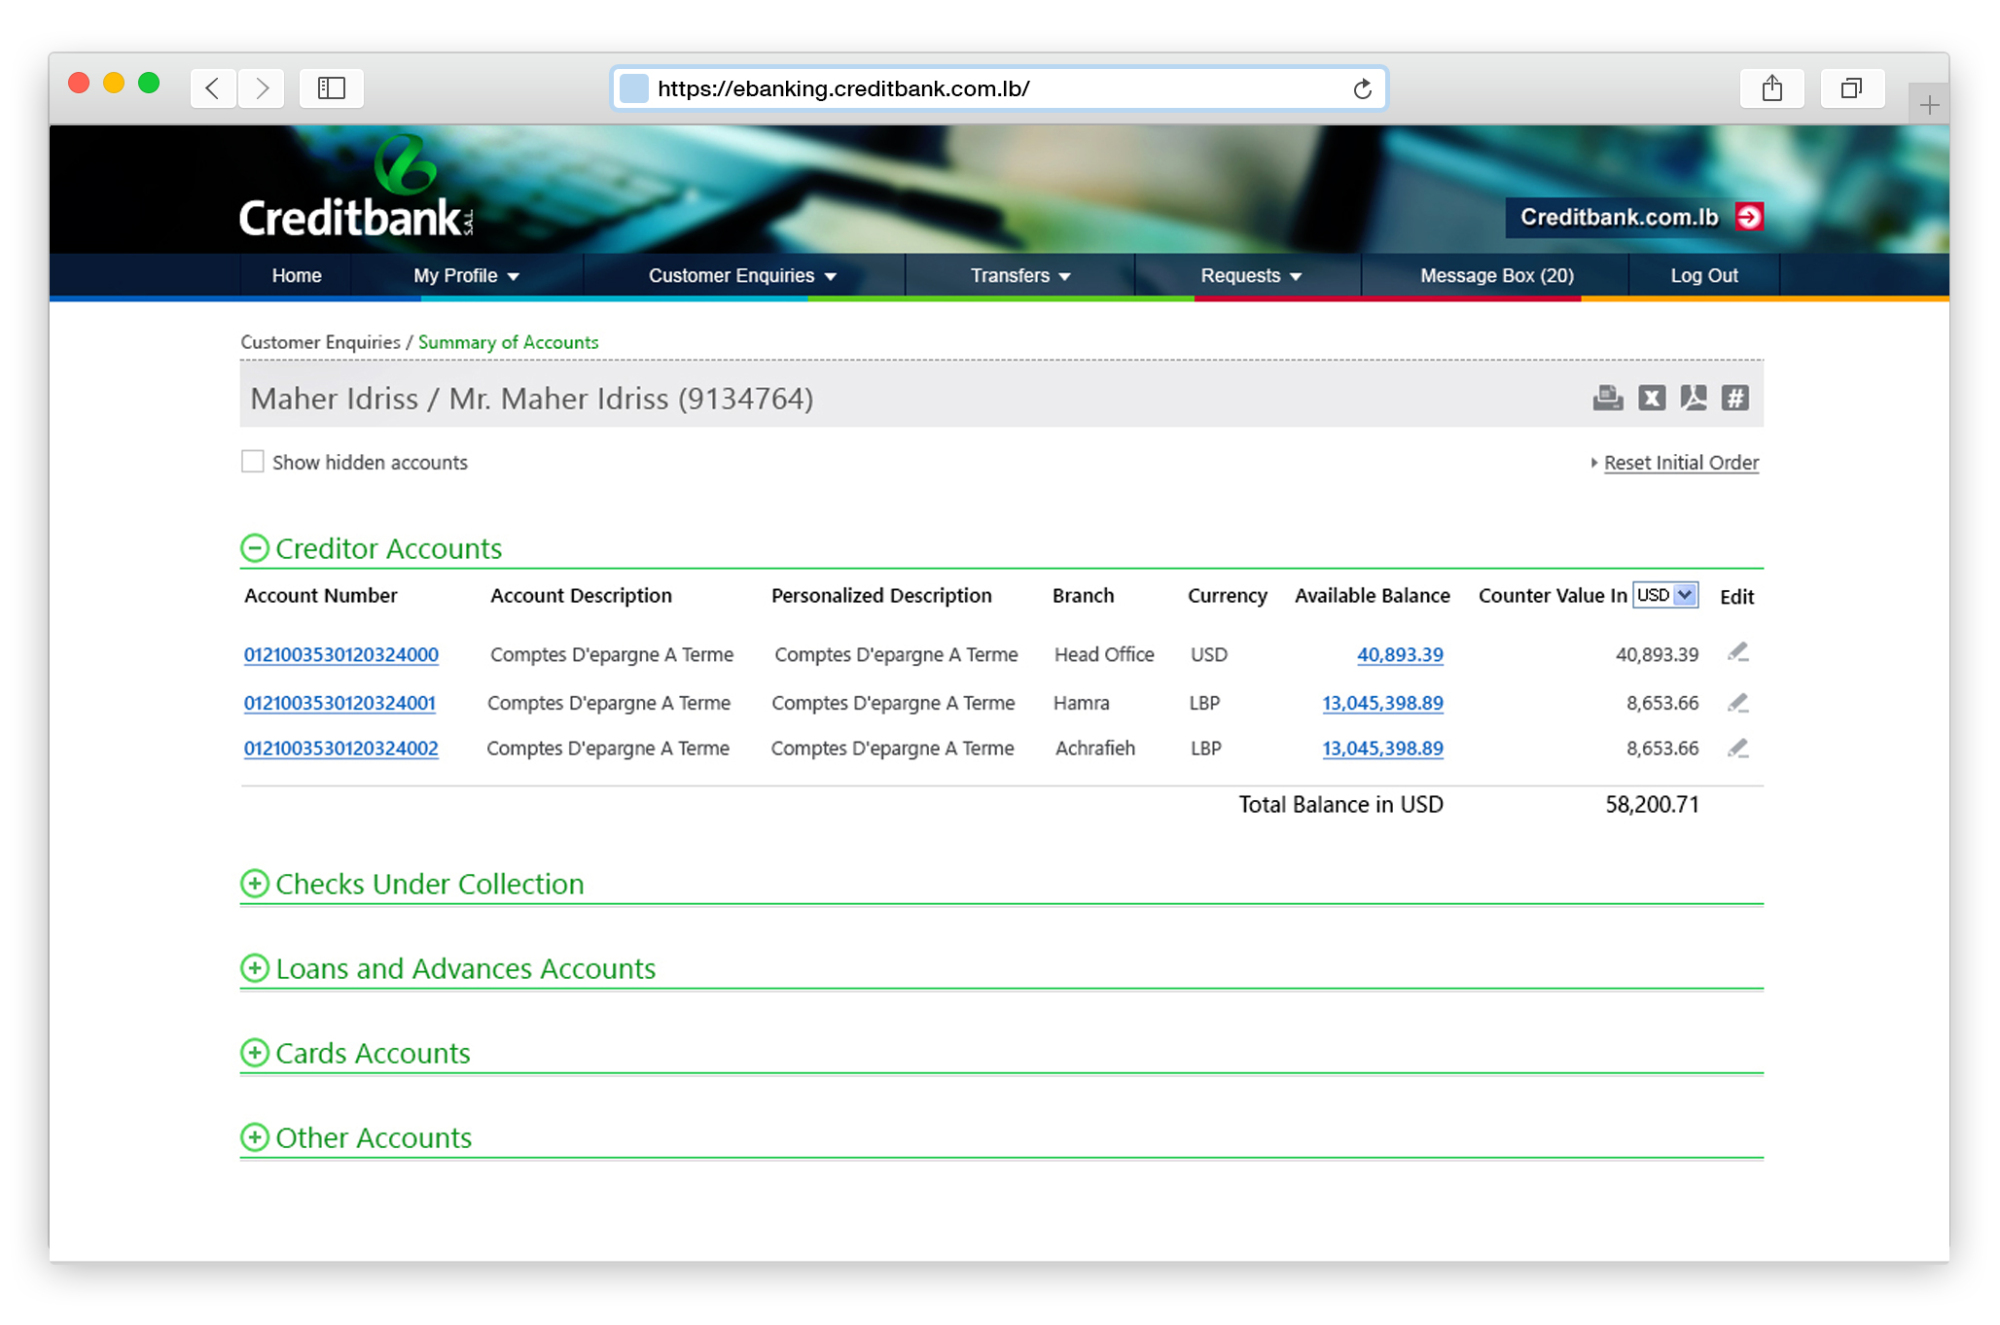
Task: Export accounts to PDF icon
Action: [1693, 398]
